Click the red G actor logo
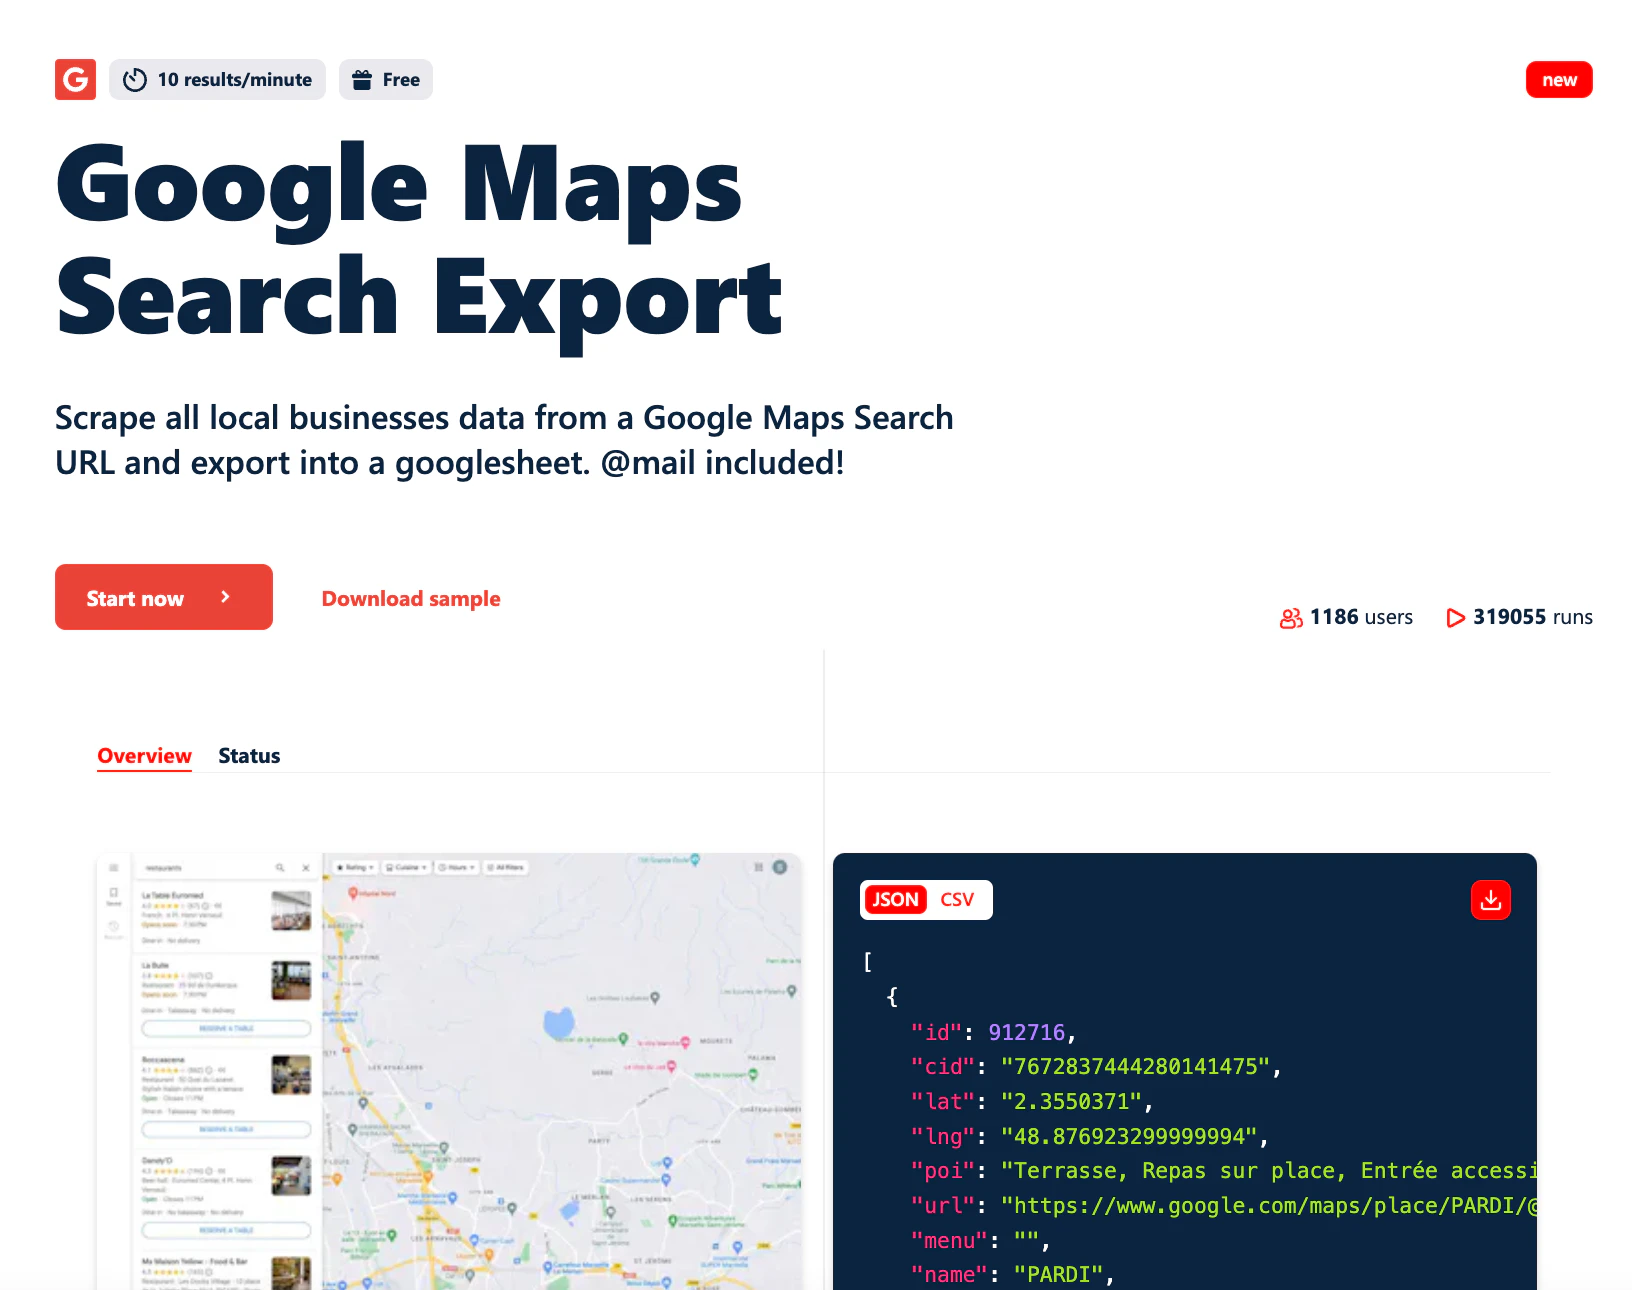 75,79
